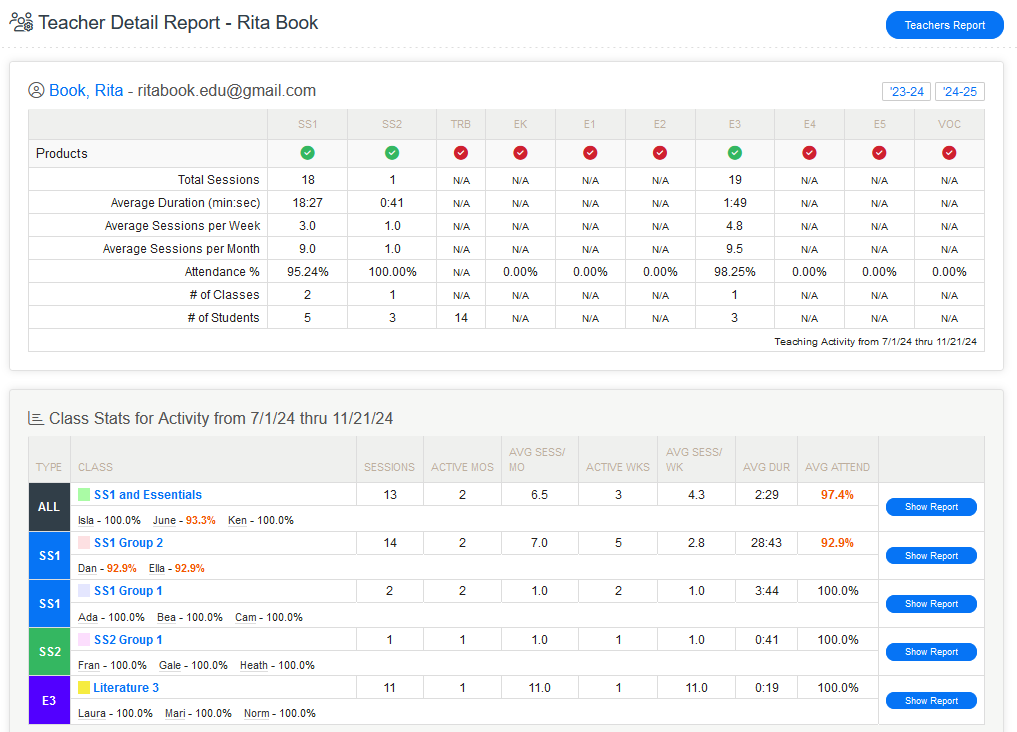The image size is (1017, 732).
Task: Click the red status icon under EK
Action: pos(520,153)
